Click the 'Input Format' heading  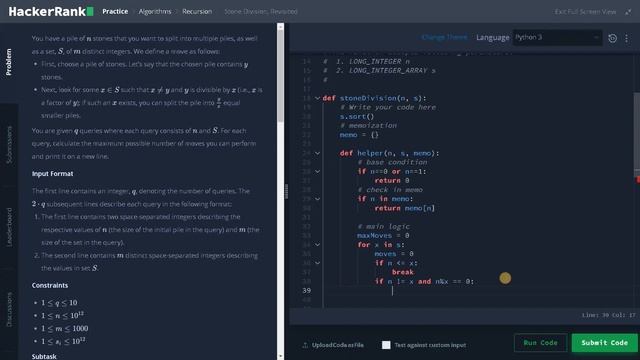pyautogui.click(x=53, y=173)
